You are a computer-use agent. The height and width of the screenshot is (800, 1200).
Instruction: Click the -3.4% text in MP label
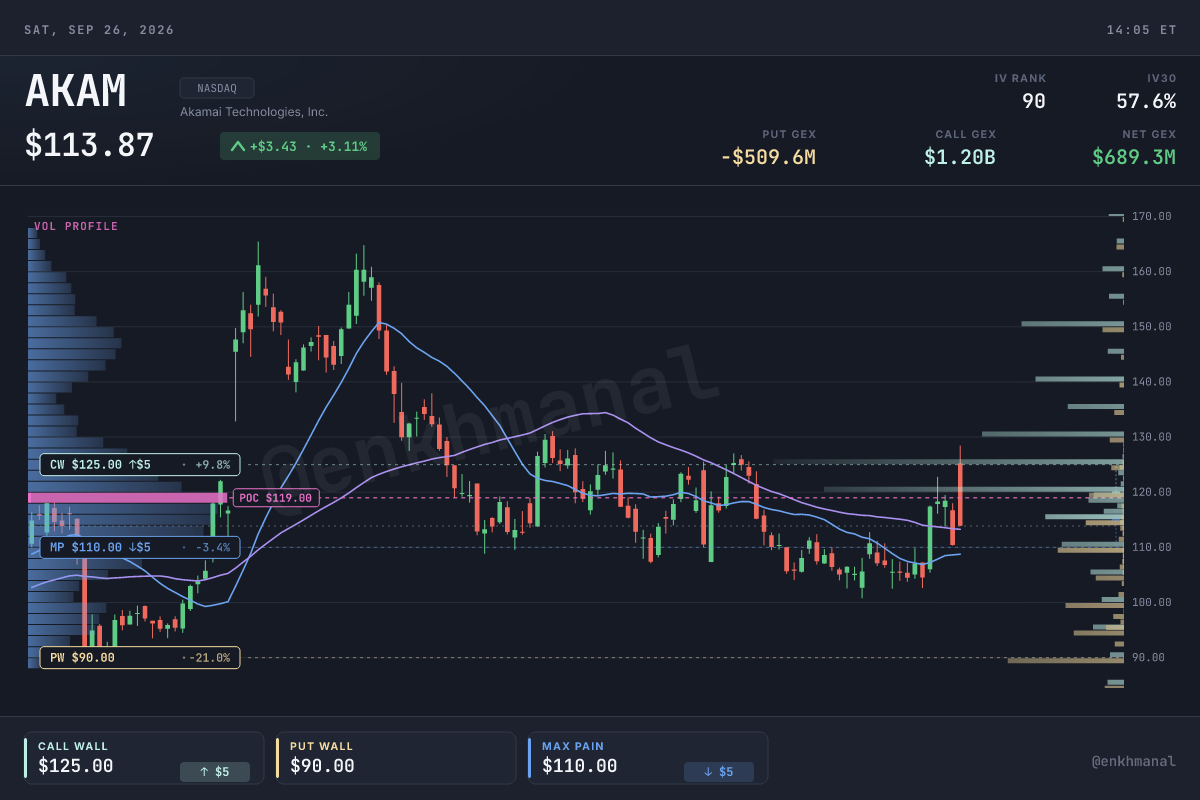pos(213,548)
